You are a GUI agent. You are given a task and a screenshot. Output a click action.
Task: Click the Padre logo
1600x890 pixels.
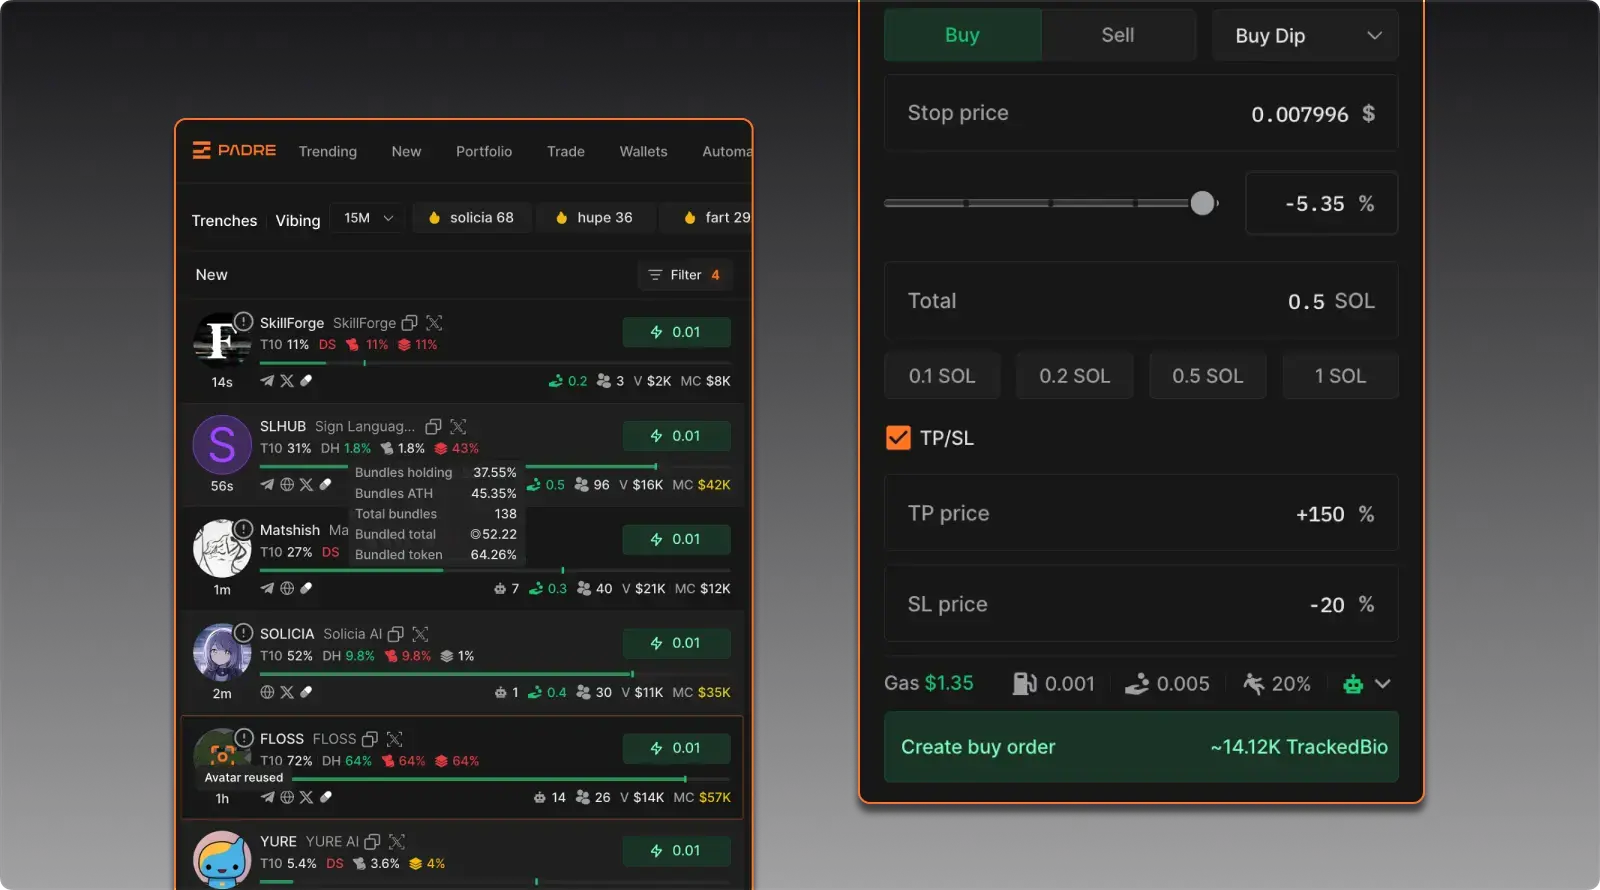point(234,151)
